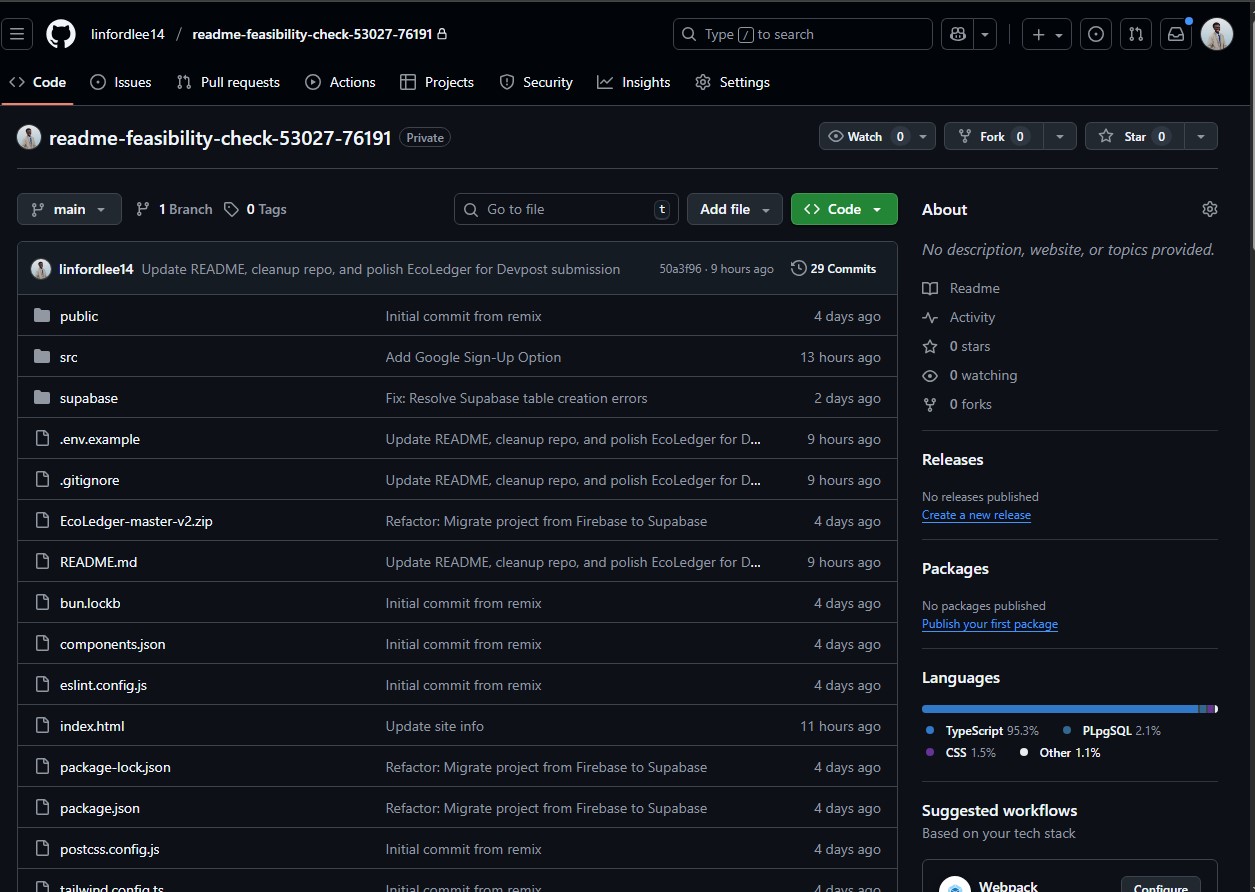
Task: Click the index.html file icon
Action: pos(42,726)
